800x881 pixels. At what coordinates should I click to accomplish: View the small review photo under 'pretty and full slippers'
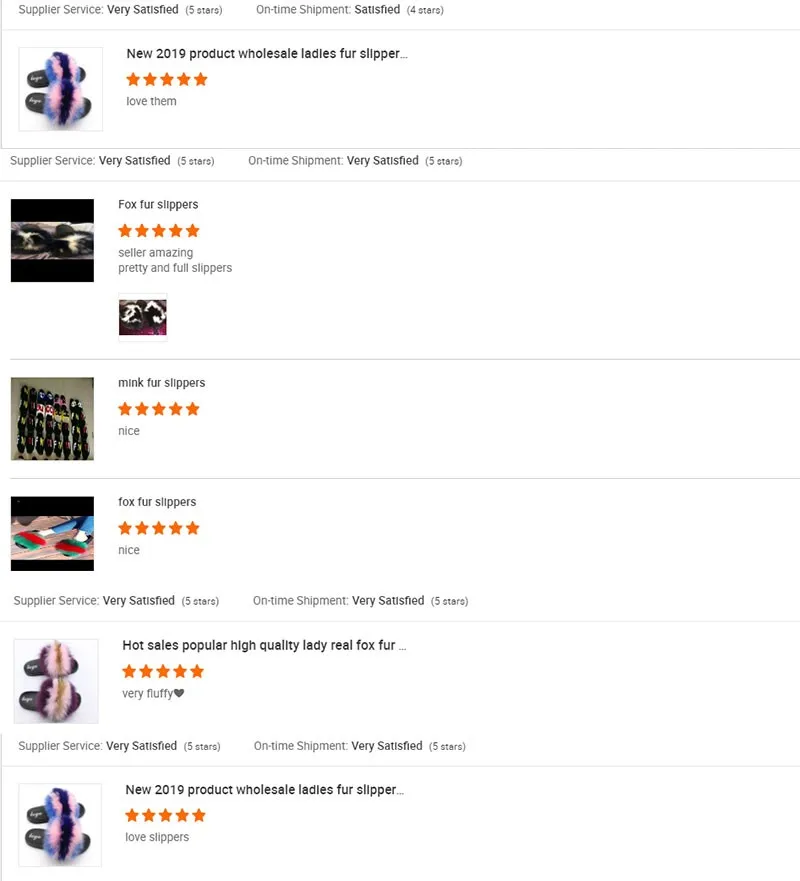143,317
